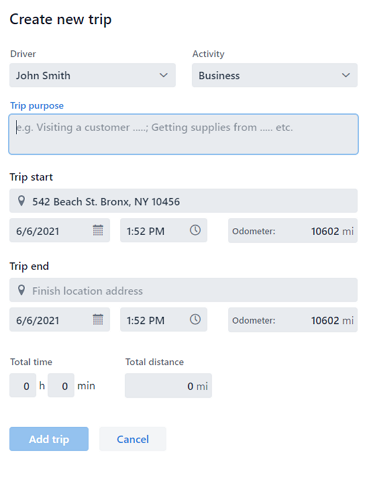The height and width of the screenshot is (498, 365).
Task: Click the Add trip button
Action: pyautogui.click(x=49, y=439)
